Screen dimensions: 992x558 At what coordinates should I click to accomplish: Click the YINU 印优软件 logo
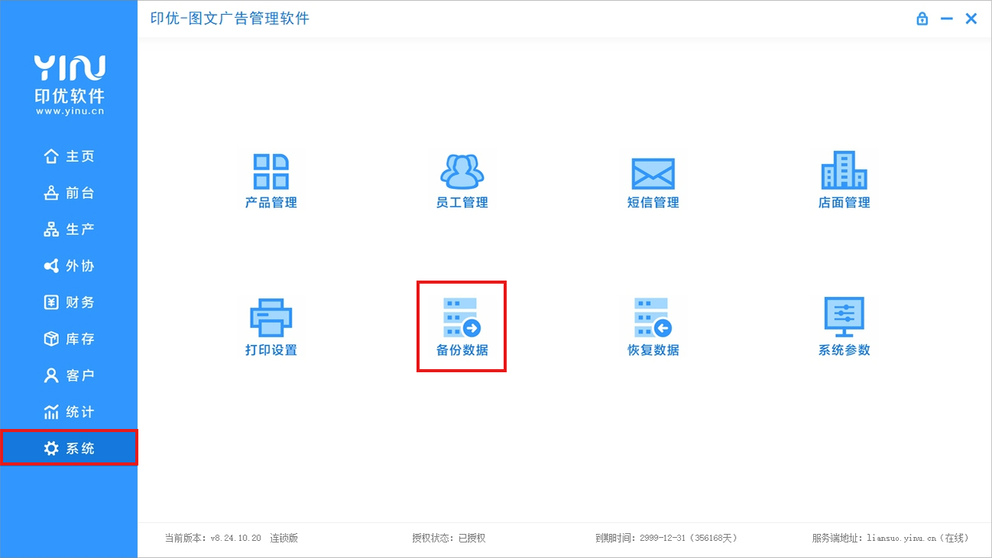69,84
